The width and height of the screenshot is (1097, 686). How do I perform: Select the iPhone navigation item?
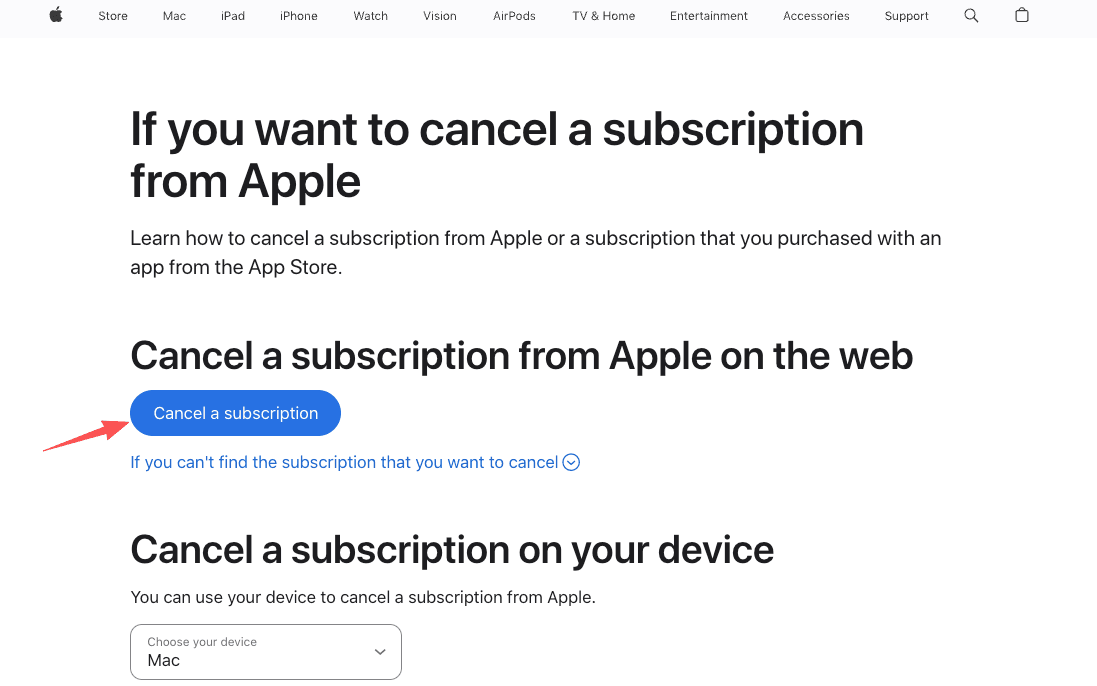point(298,16)
